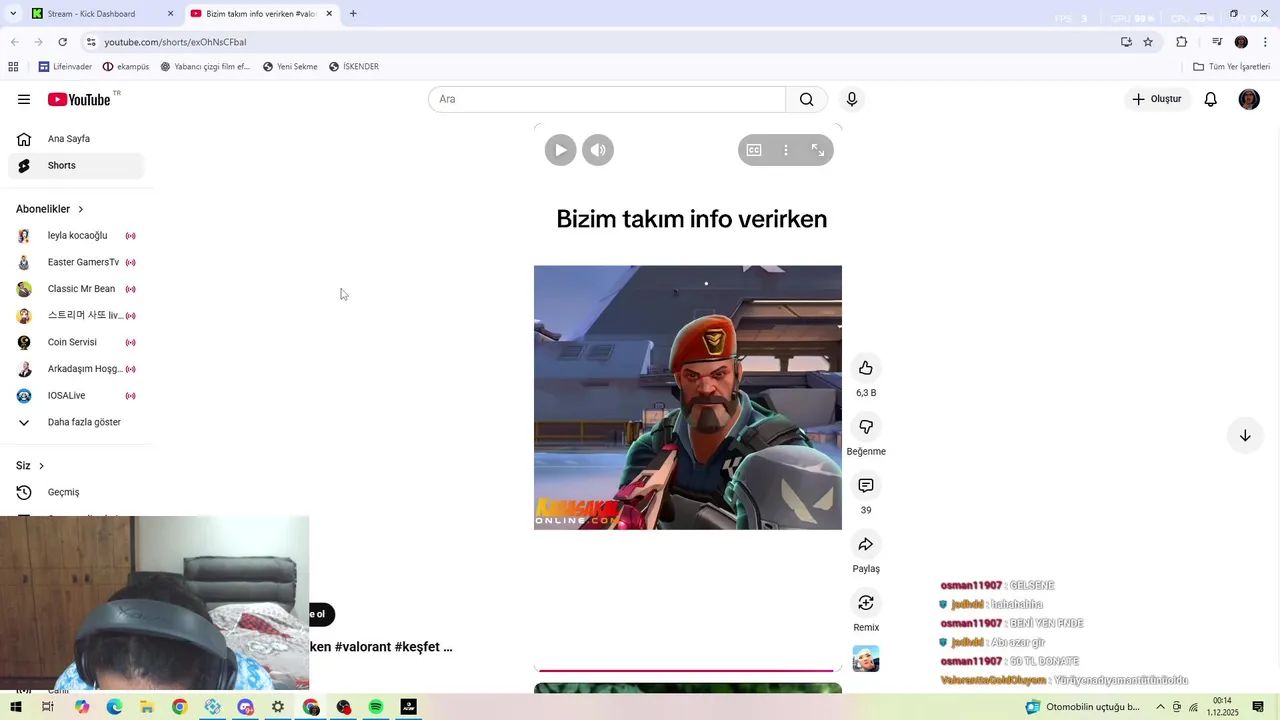Viewport: 1280px width, 720px height.
Task: Click the Short video frame
Action: point(688,397)
